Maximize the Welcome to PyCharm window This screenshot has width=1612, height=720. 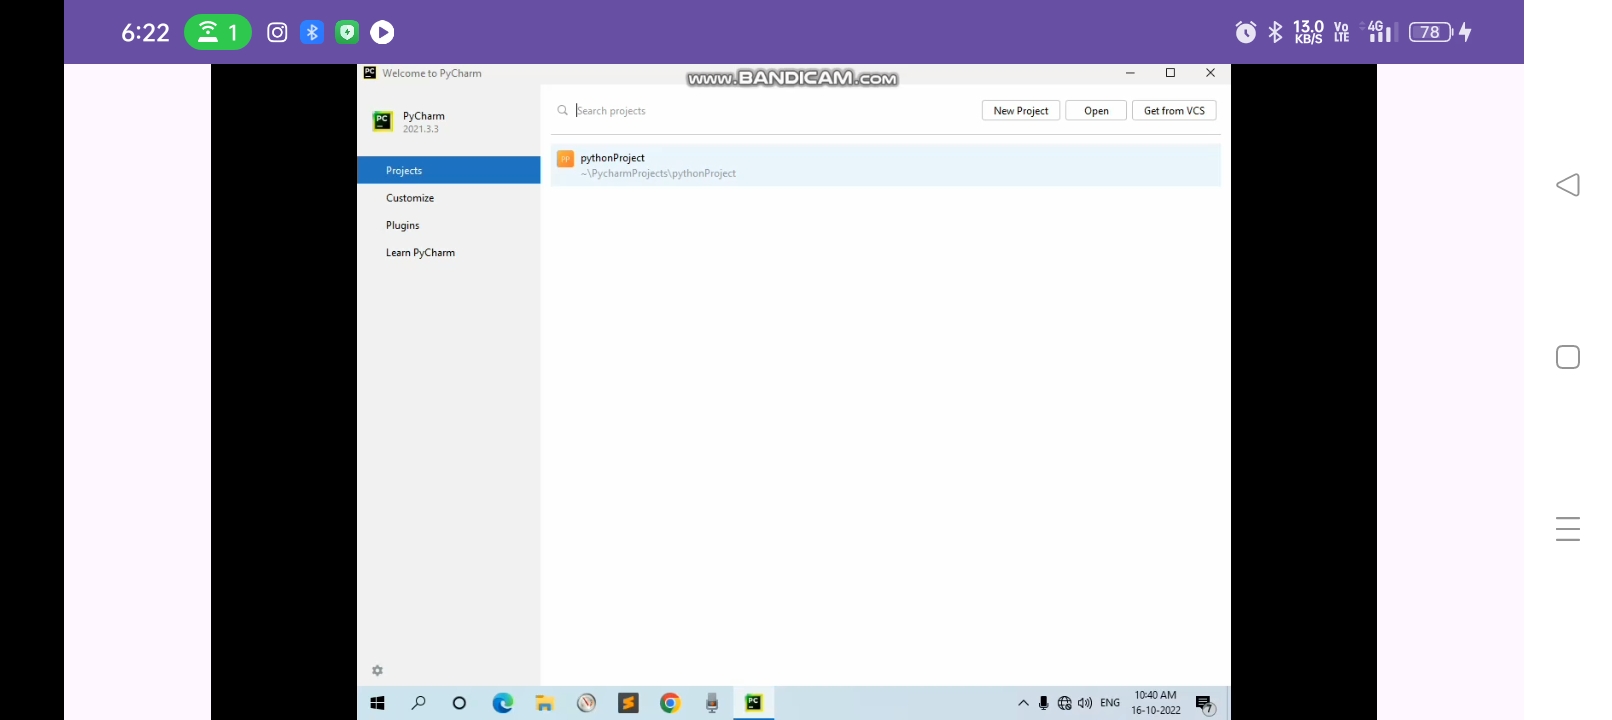[x=1170, y=73]
